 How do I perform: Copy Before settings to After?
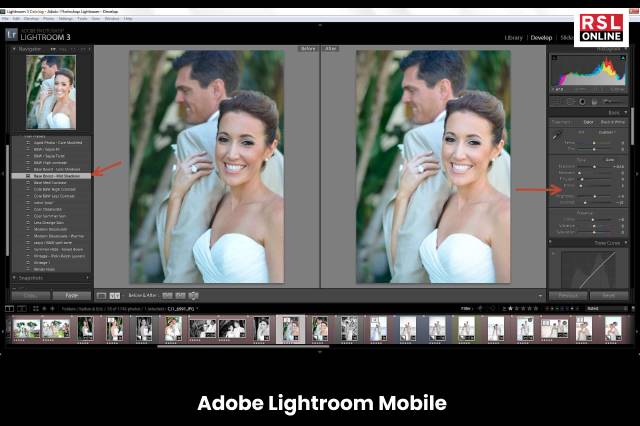click(x=167, y=295)
